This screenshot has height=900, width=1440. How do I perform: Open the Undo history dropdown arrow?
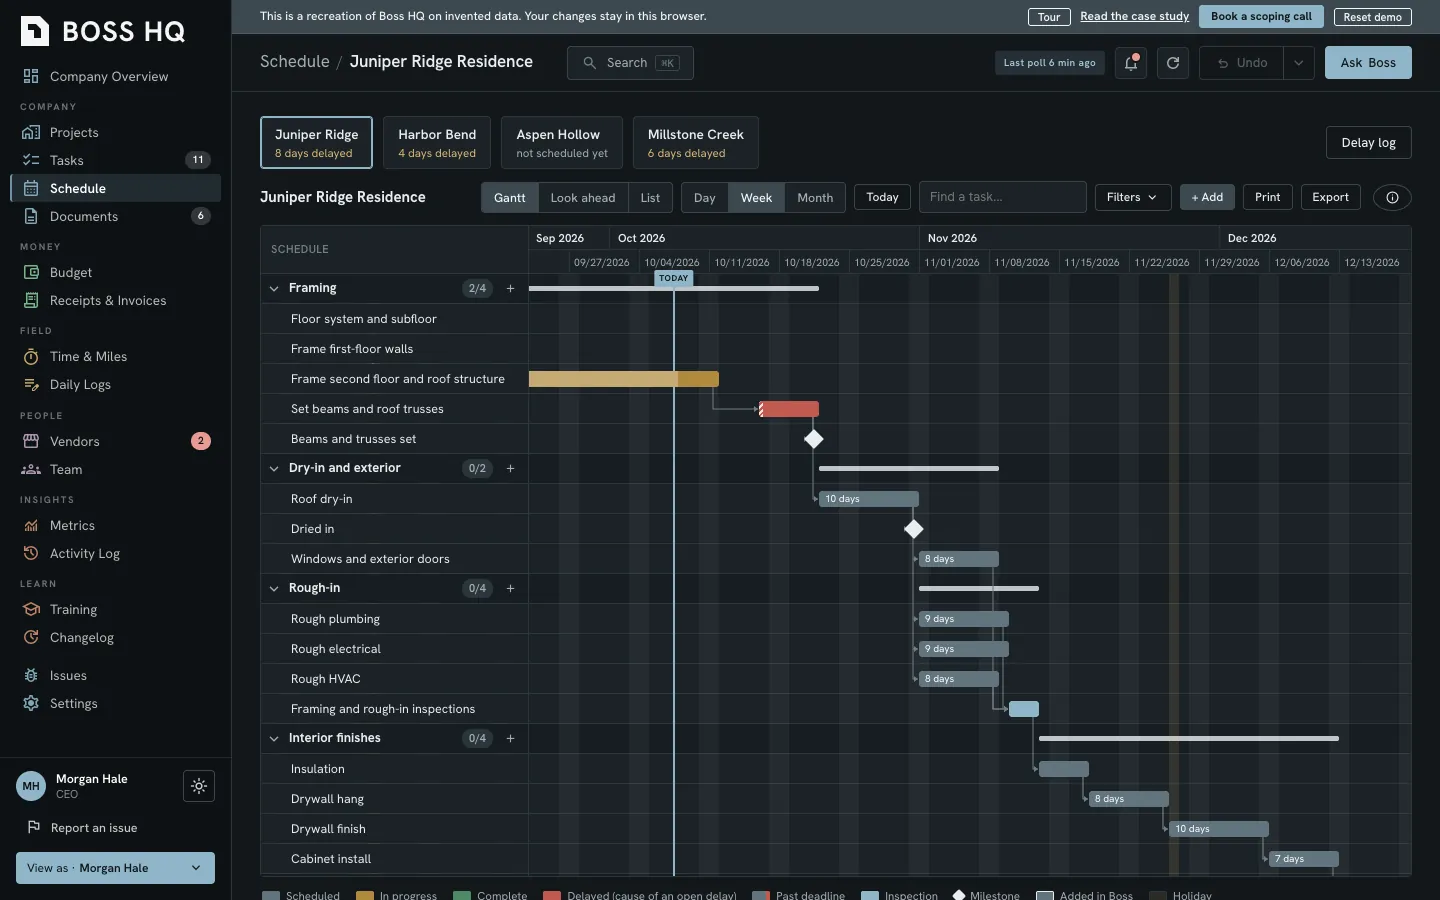pyautogui.click(x=1298, y=63)
